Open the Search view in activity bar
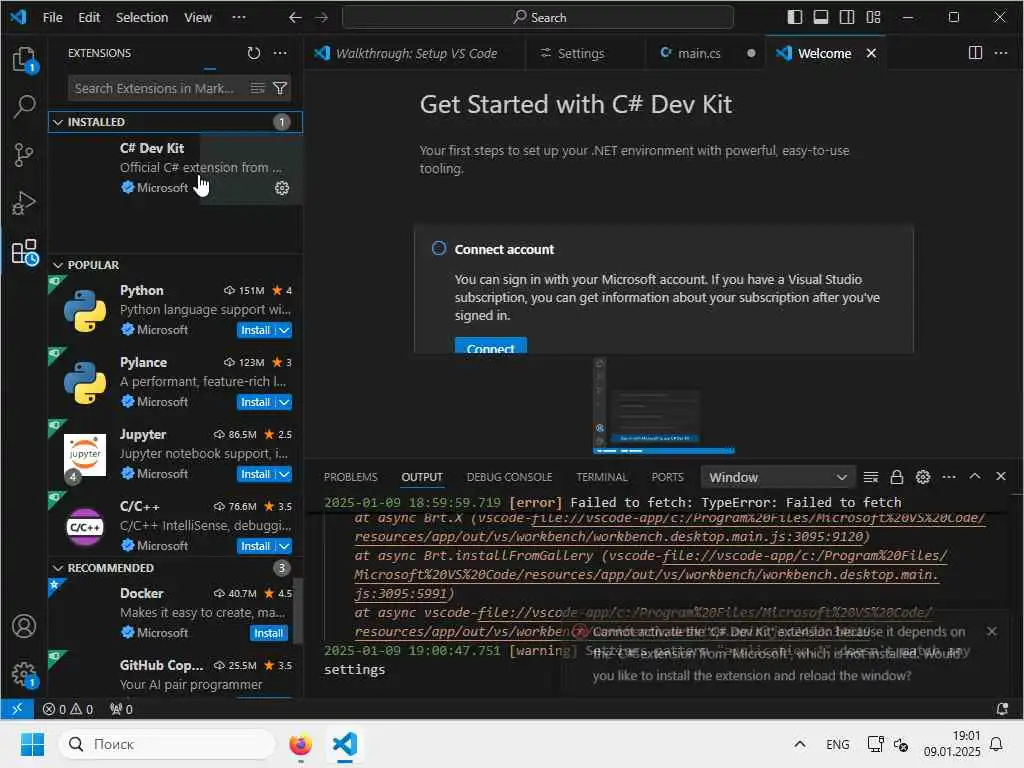Image resolution: width=1024 pixels, height=768 pixels. point(24,107)
